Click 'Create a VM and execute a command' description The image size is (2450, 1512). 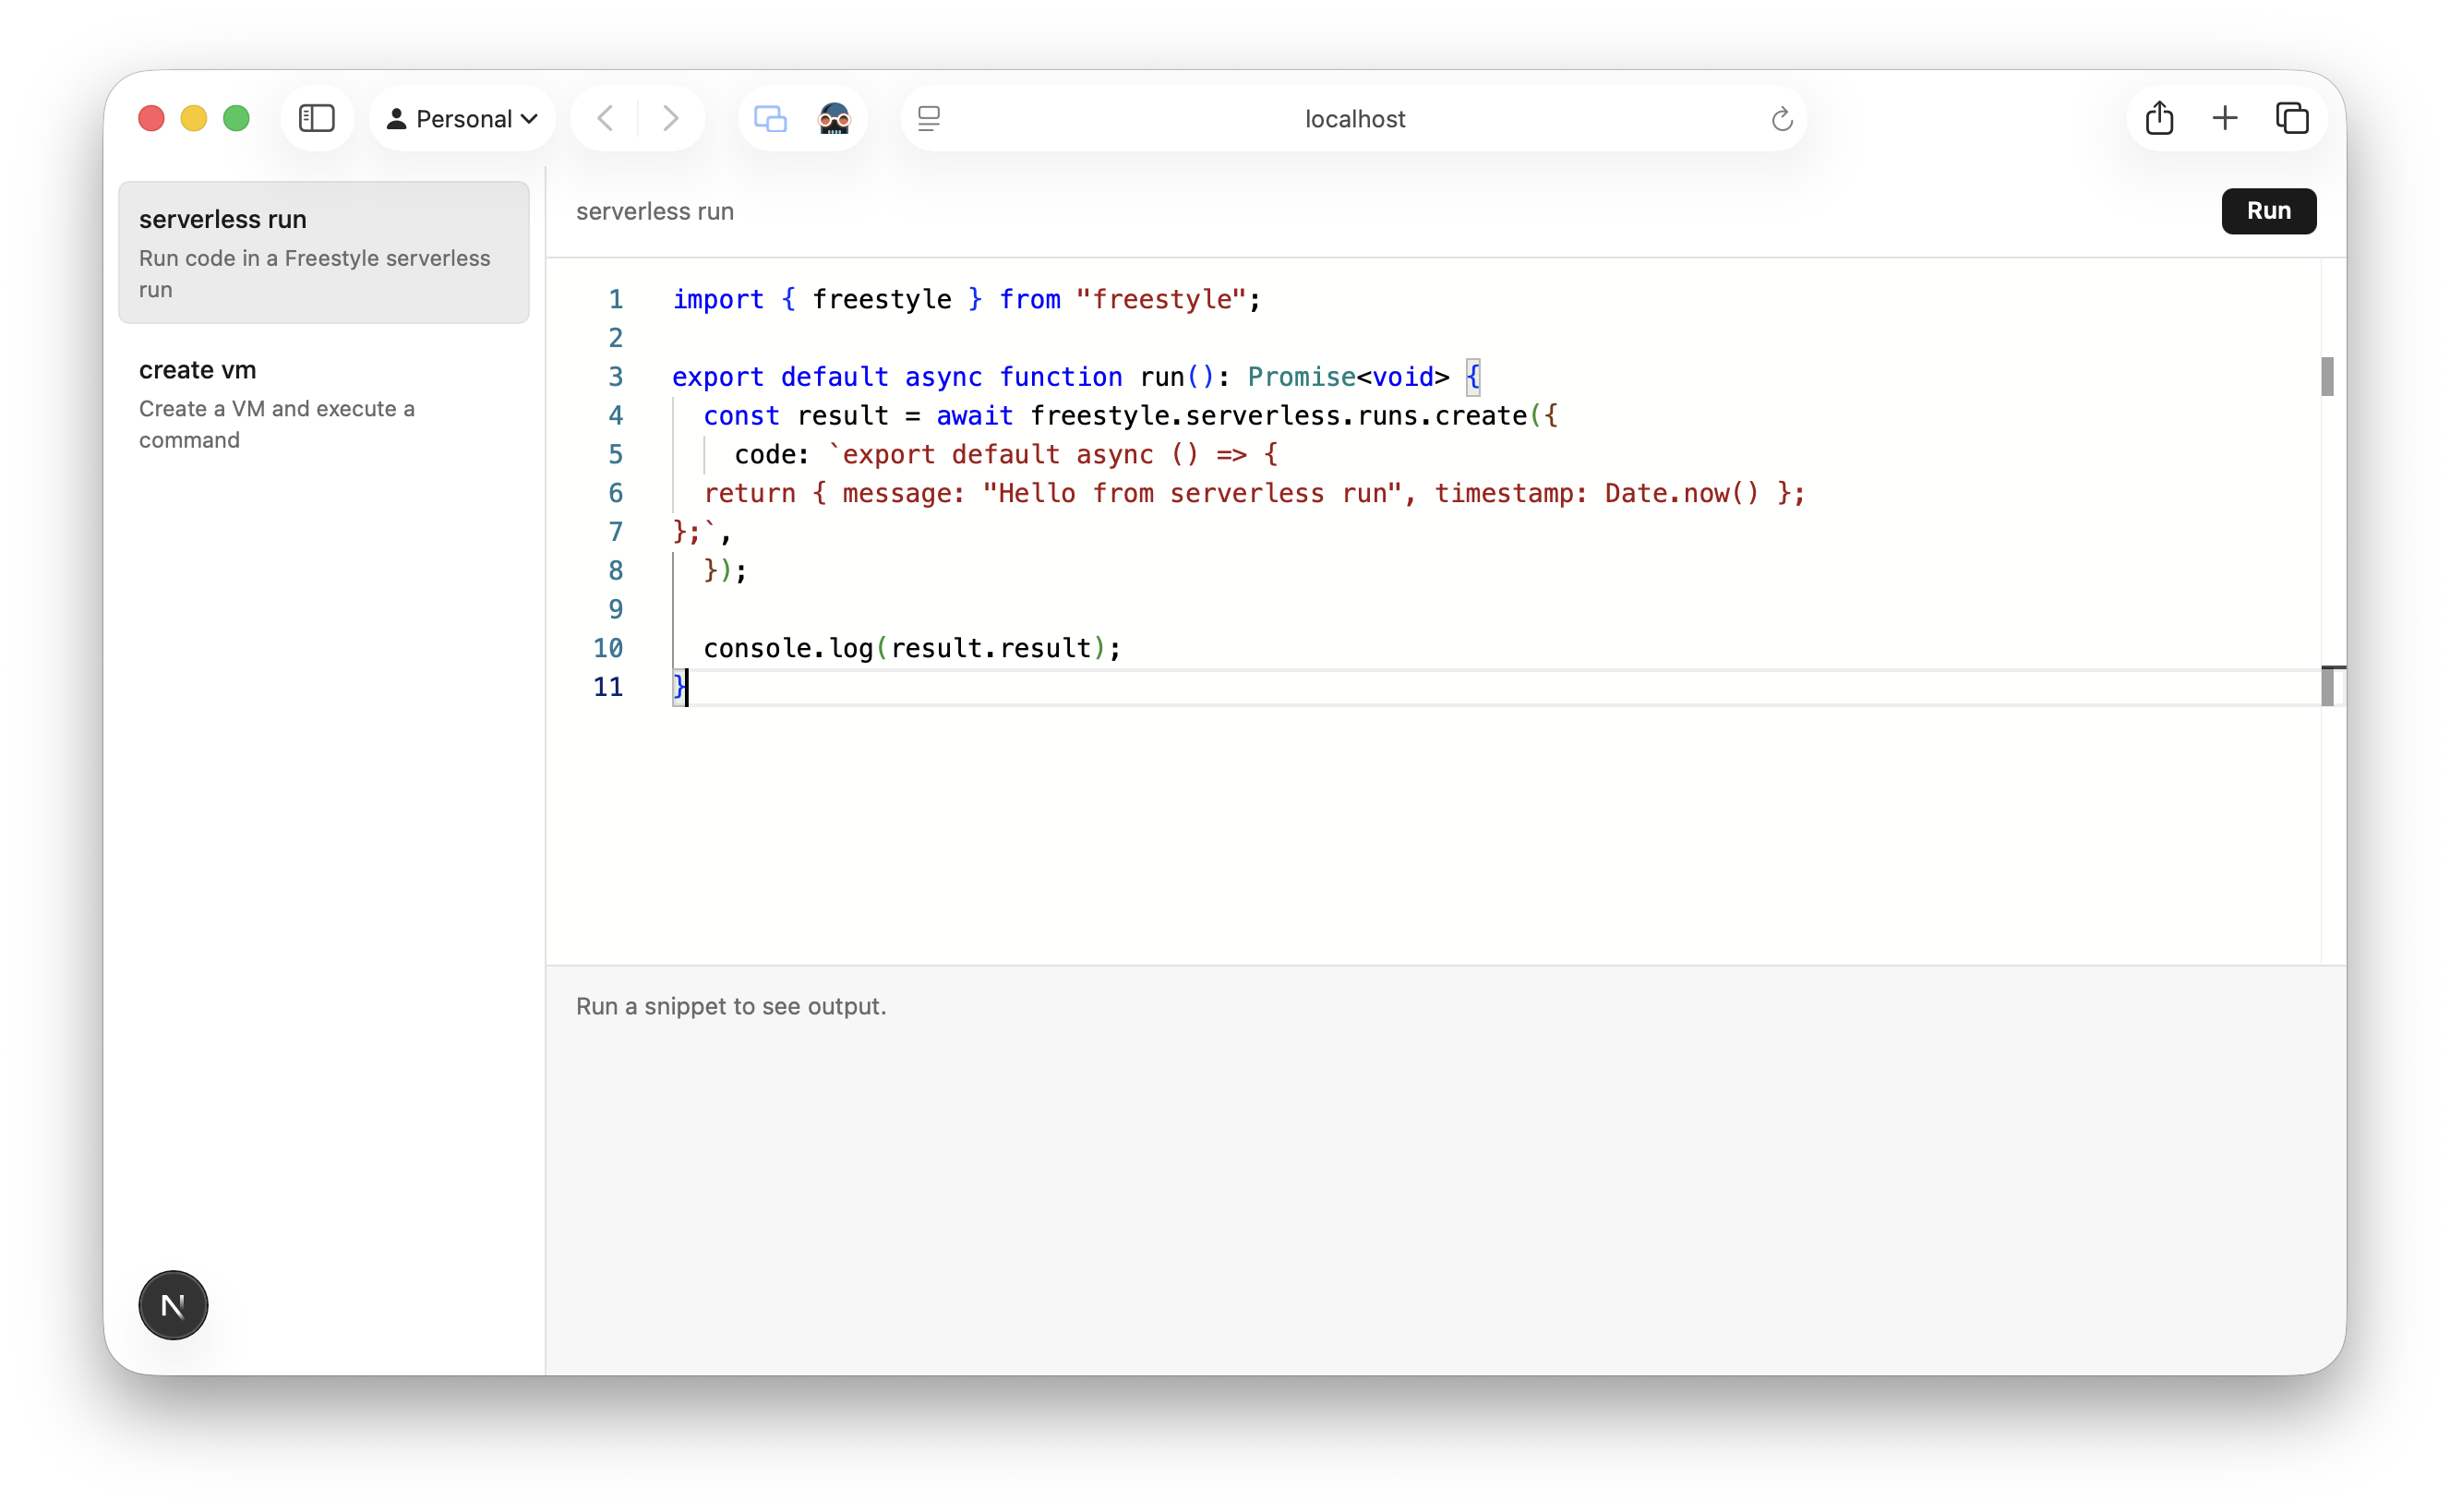click(277, 424)
